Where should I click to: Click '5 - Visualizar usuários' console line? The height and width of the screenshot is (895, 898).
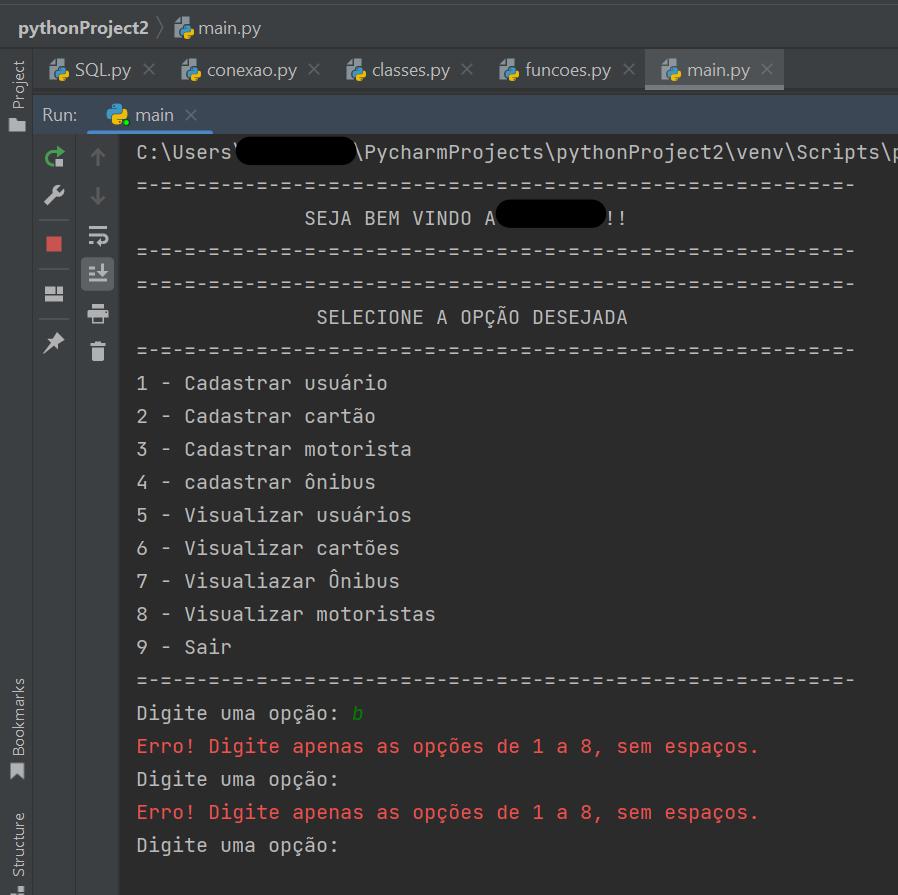[274, 515]
